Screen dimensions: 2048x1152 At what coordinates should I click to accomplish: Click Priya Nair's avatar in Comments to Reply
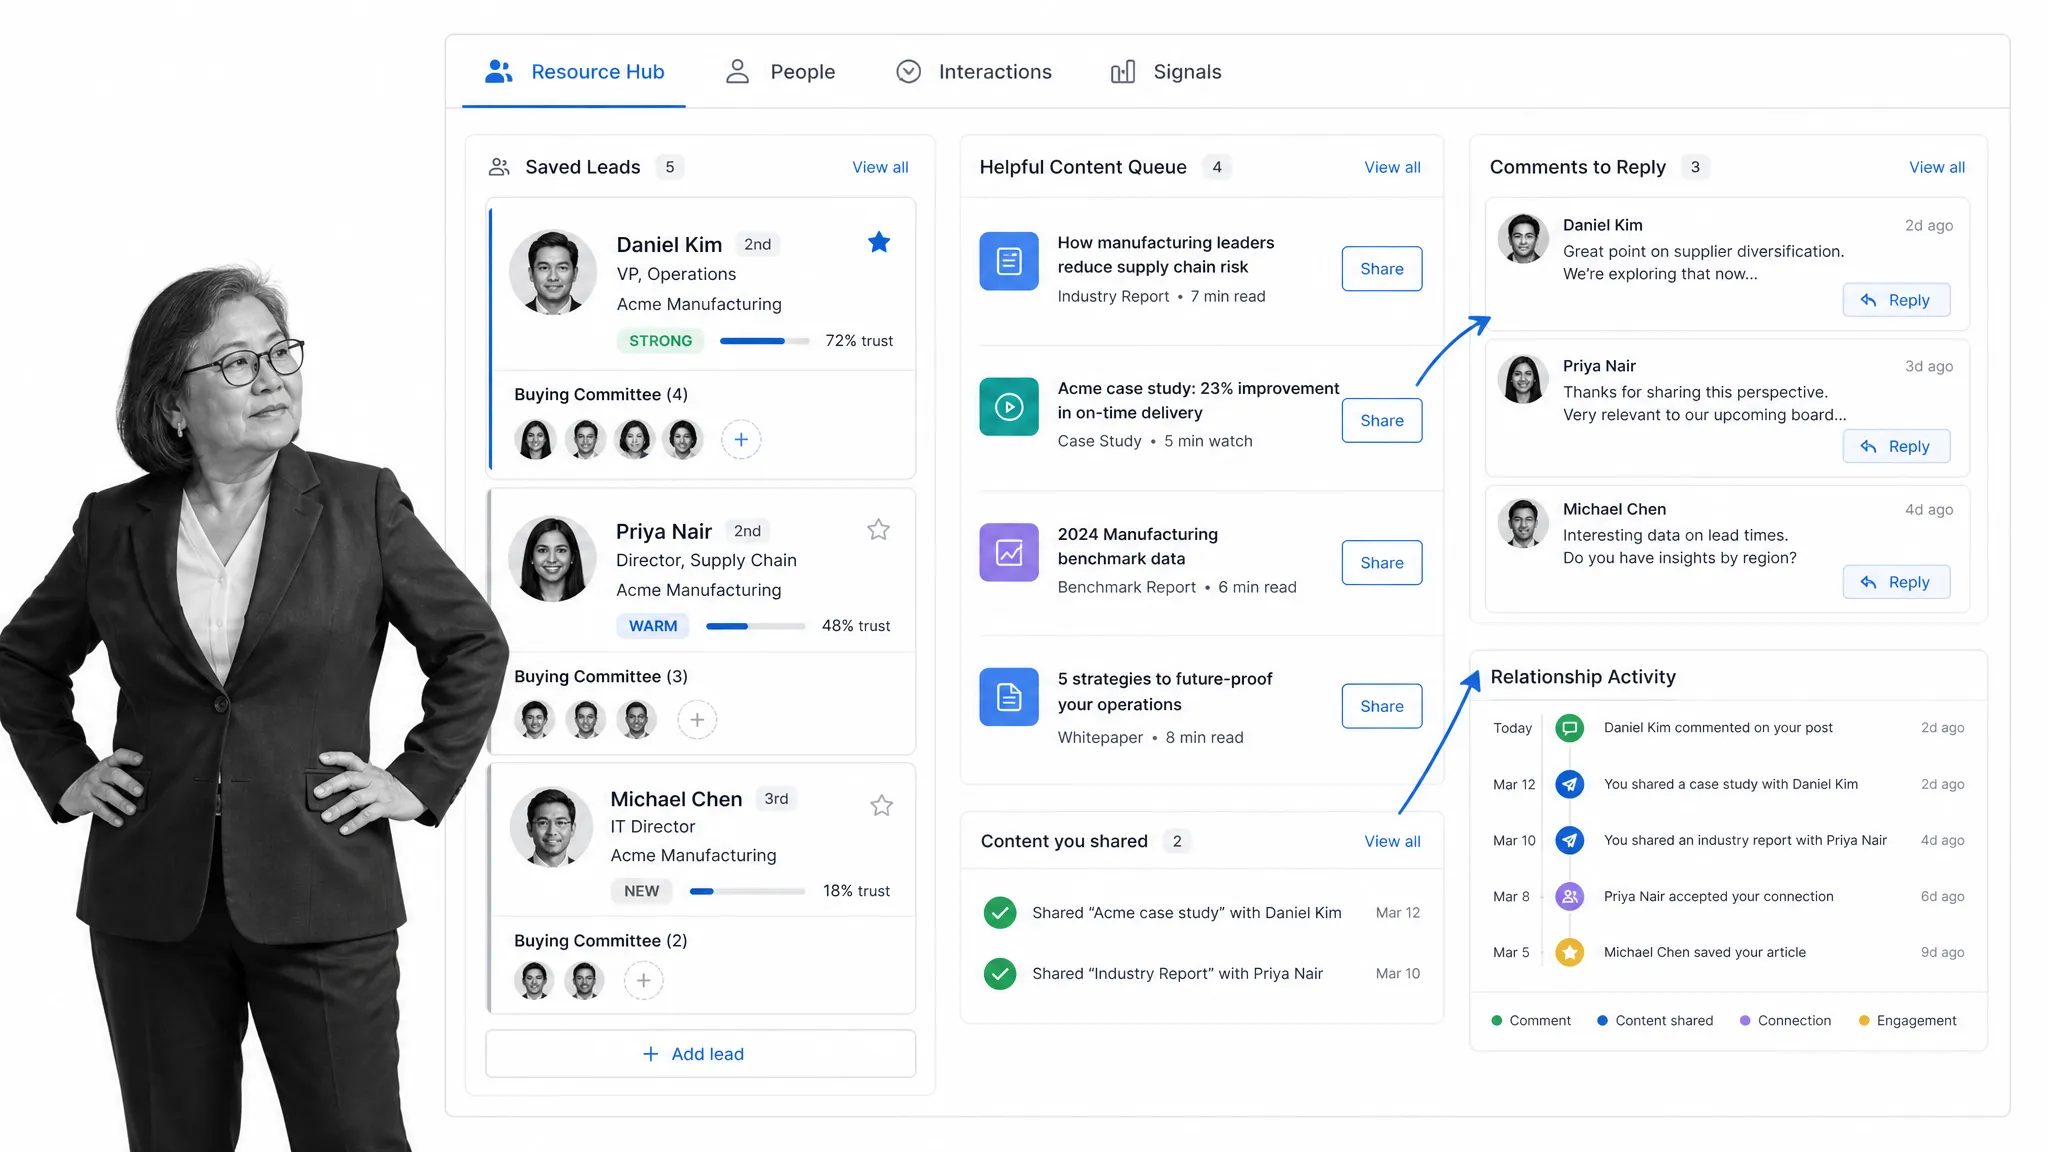point(1523,379)
